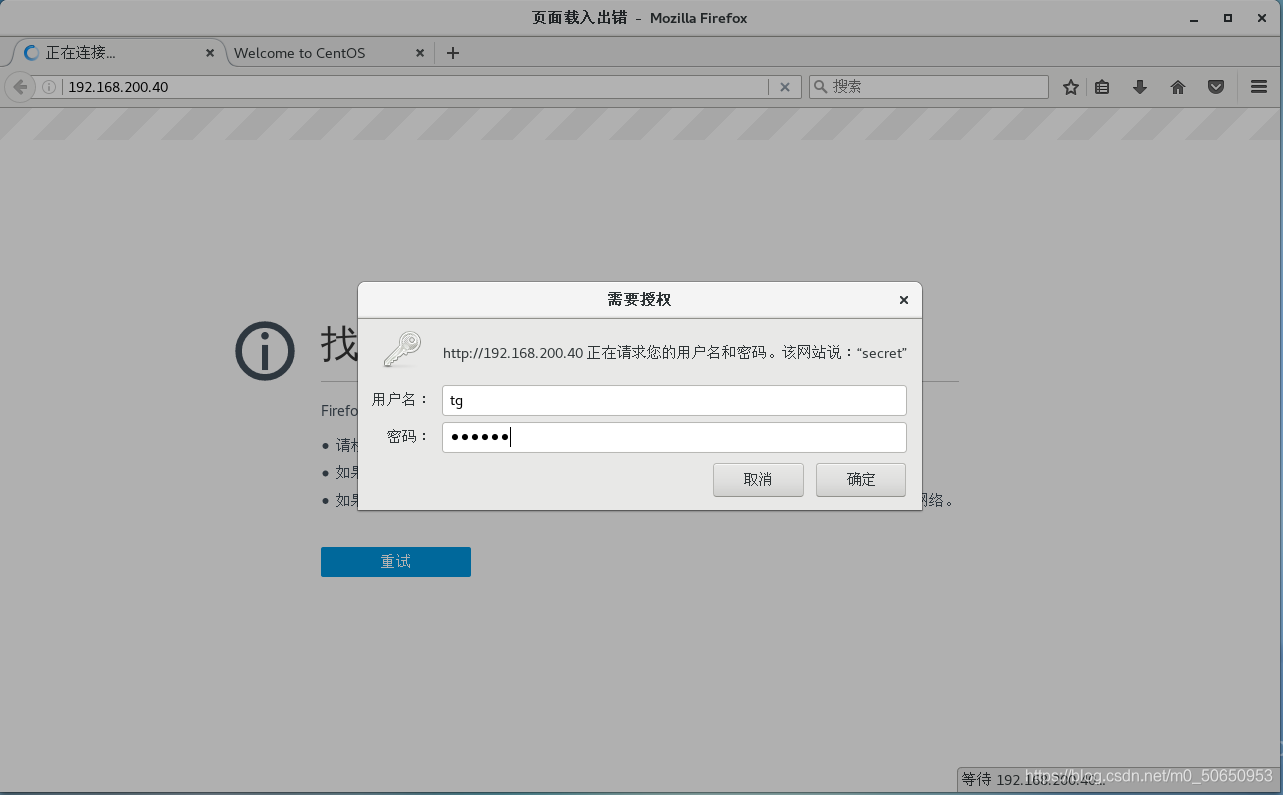Open the Firefox hamburger menu
The height and width of the screenshot is (795, 1283).
point(1259,87)
